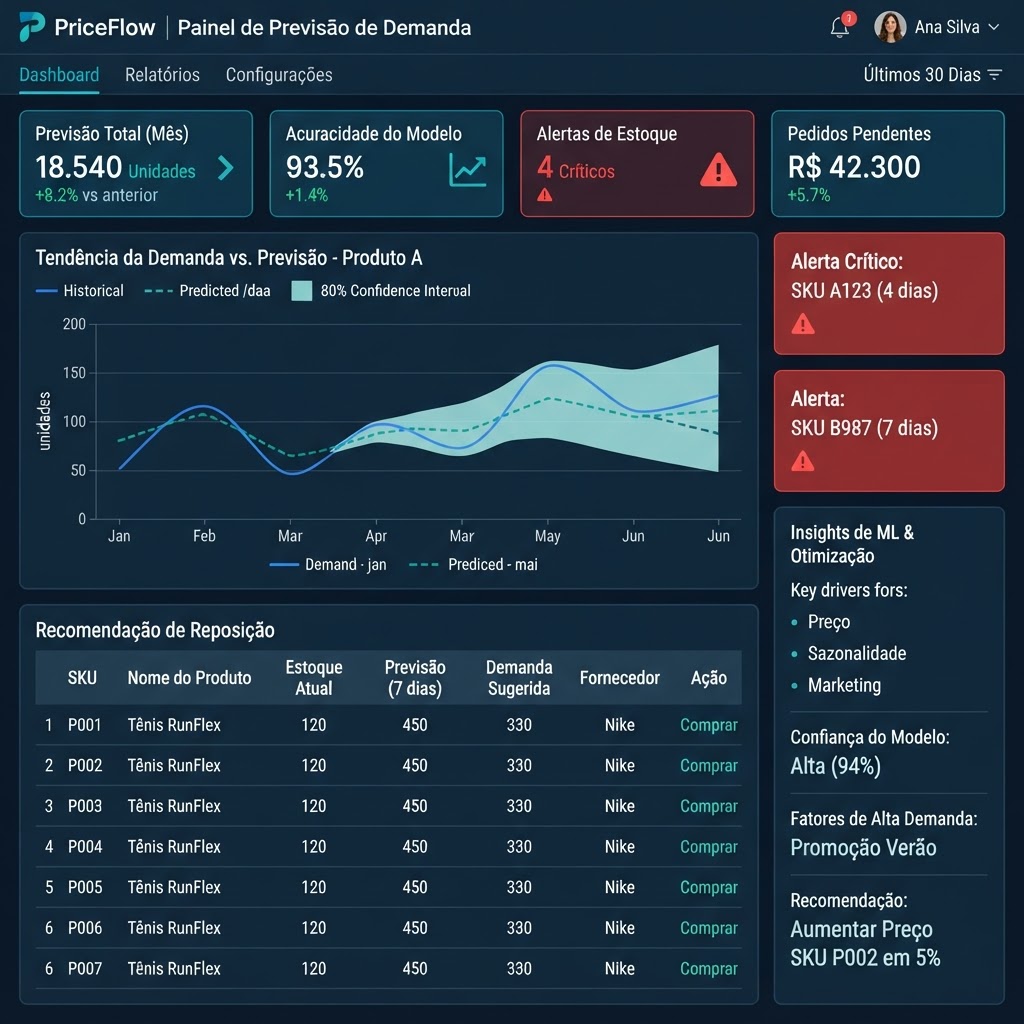Click the arrow in Previsão Total card
This screenshot has height=1024, width=1024.
tap(226, 168)
